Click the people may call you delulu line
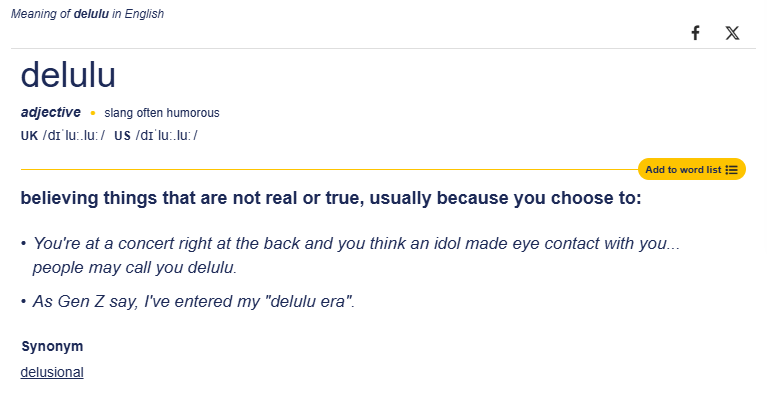This screenshot has width=767, height=403. [x=134, y=268]
